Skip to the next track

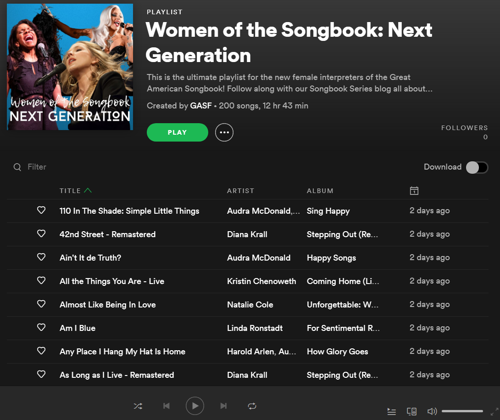pyautogui.click(x=223, y=406)
